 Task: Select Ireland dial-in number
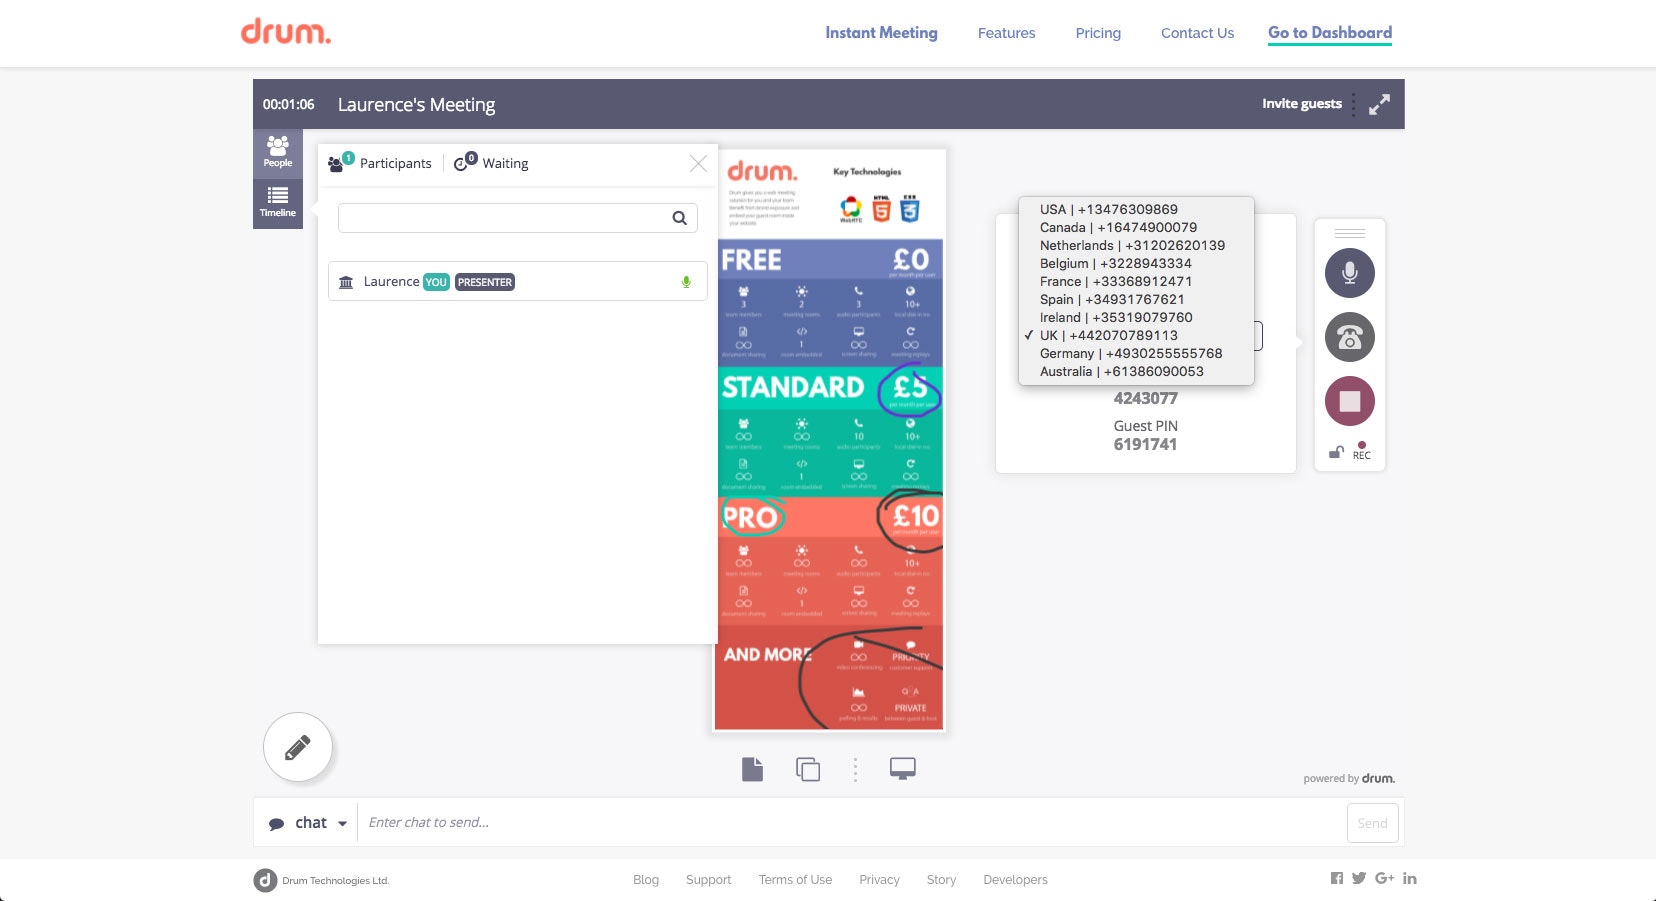(1136, 317)
